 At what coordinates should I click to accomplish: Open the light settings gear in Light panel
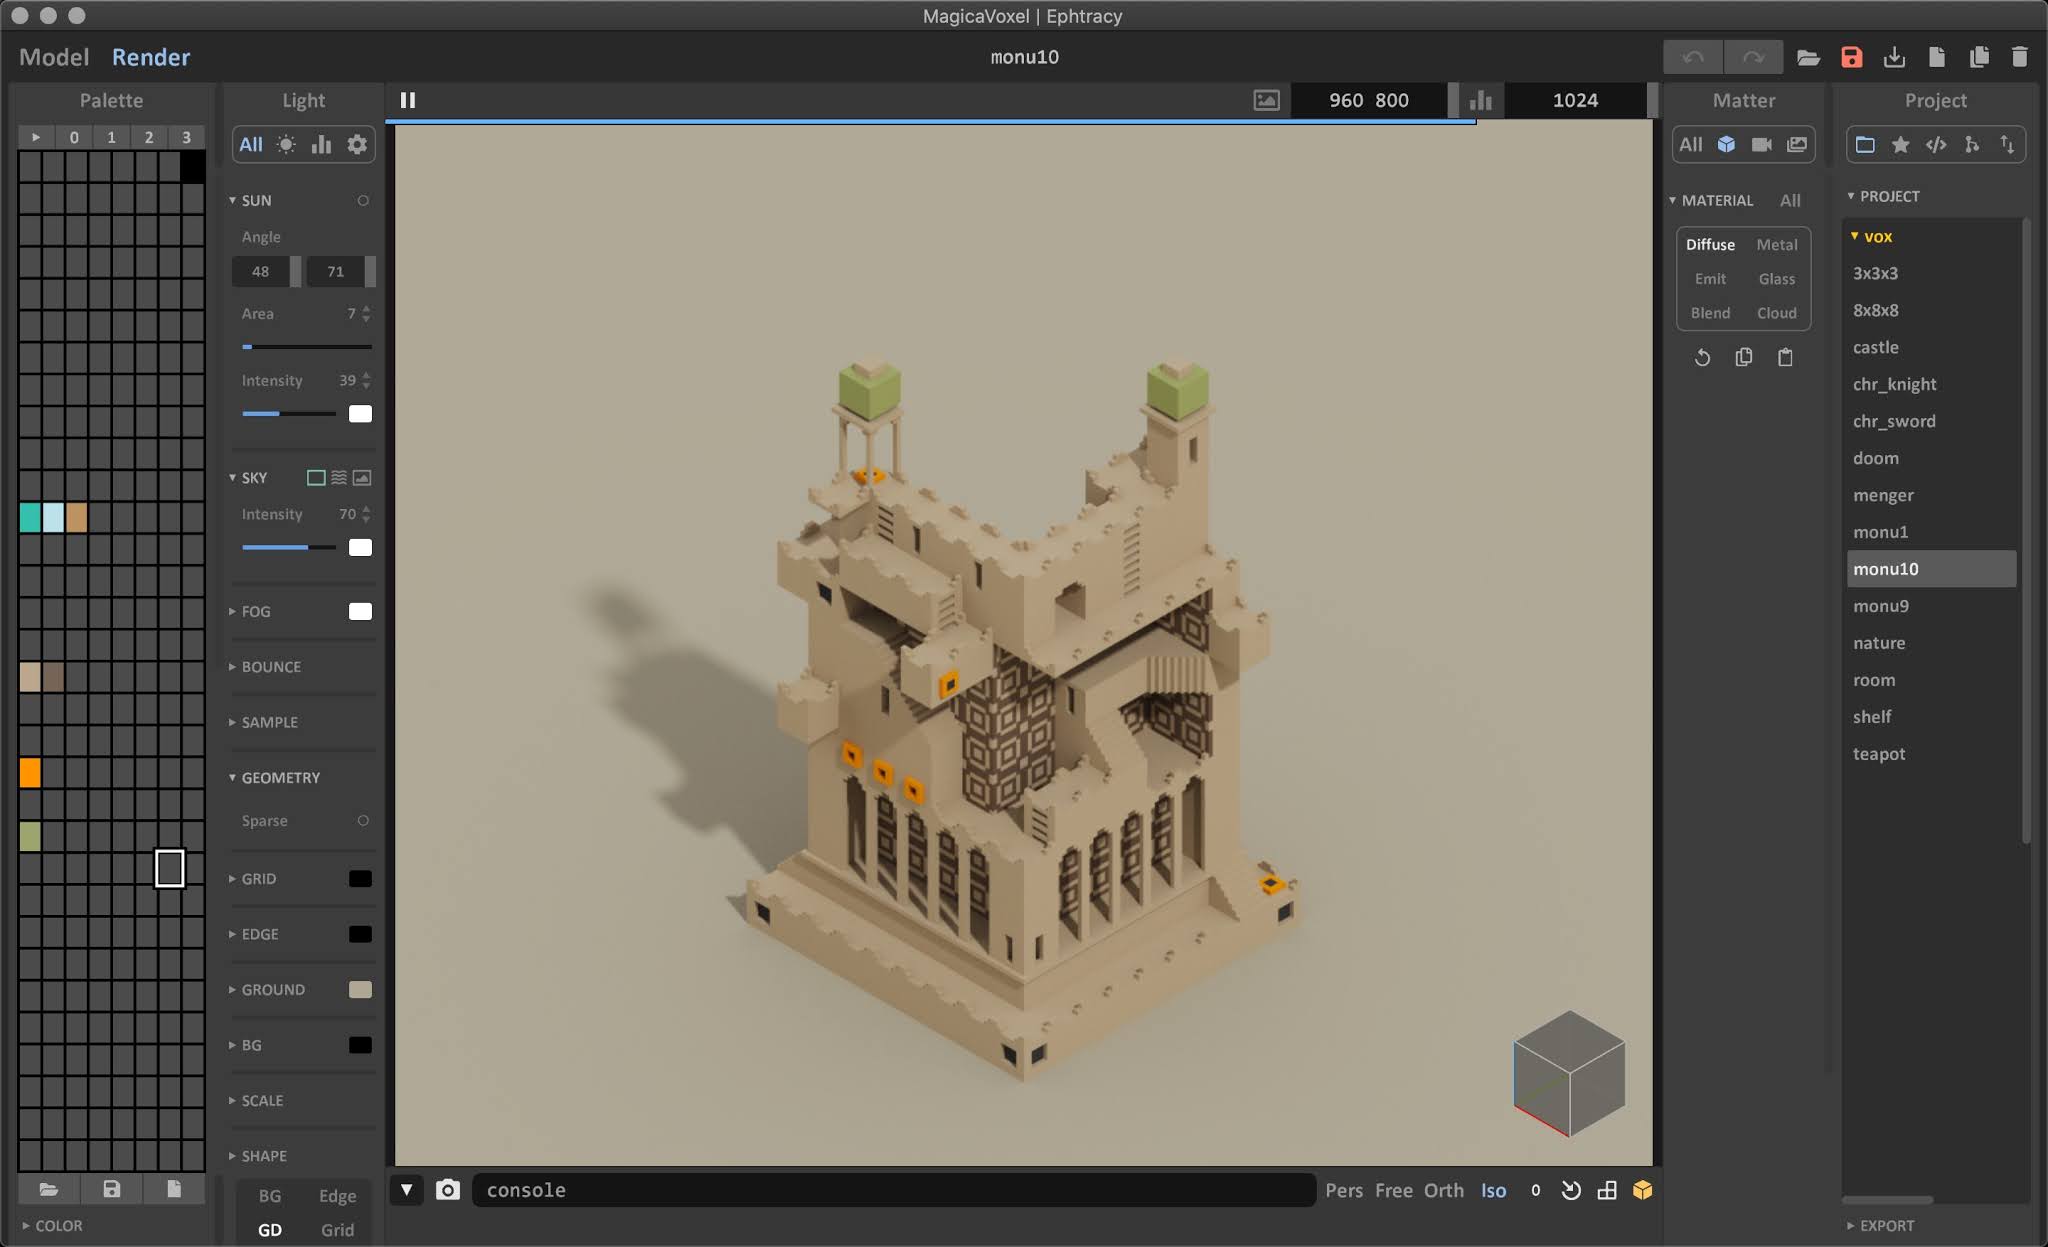(x=357, y=144)
